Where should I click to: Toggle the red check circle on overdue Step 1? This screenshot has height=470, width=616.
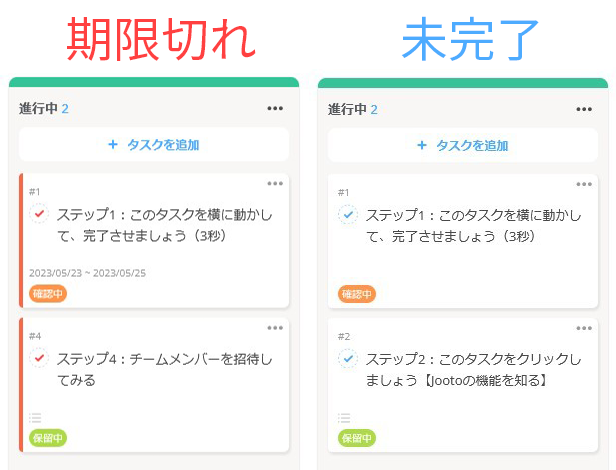(39, 214)
